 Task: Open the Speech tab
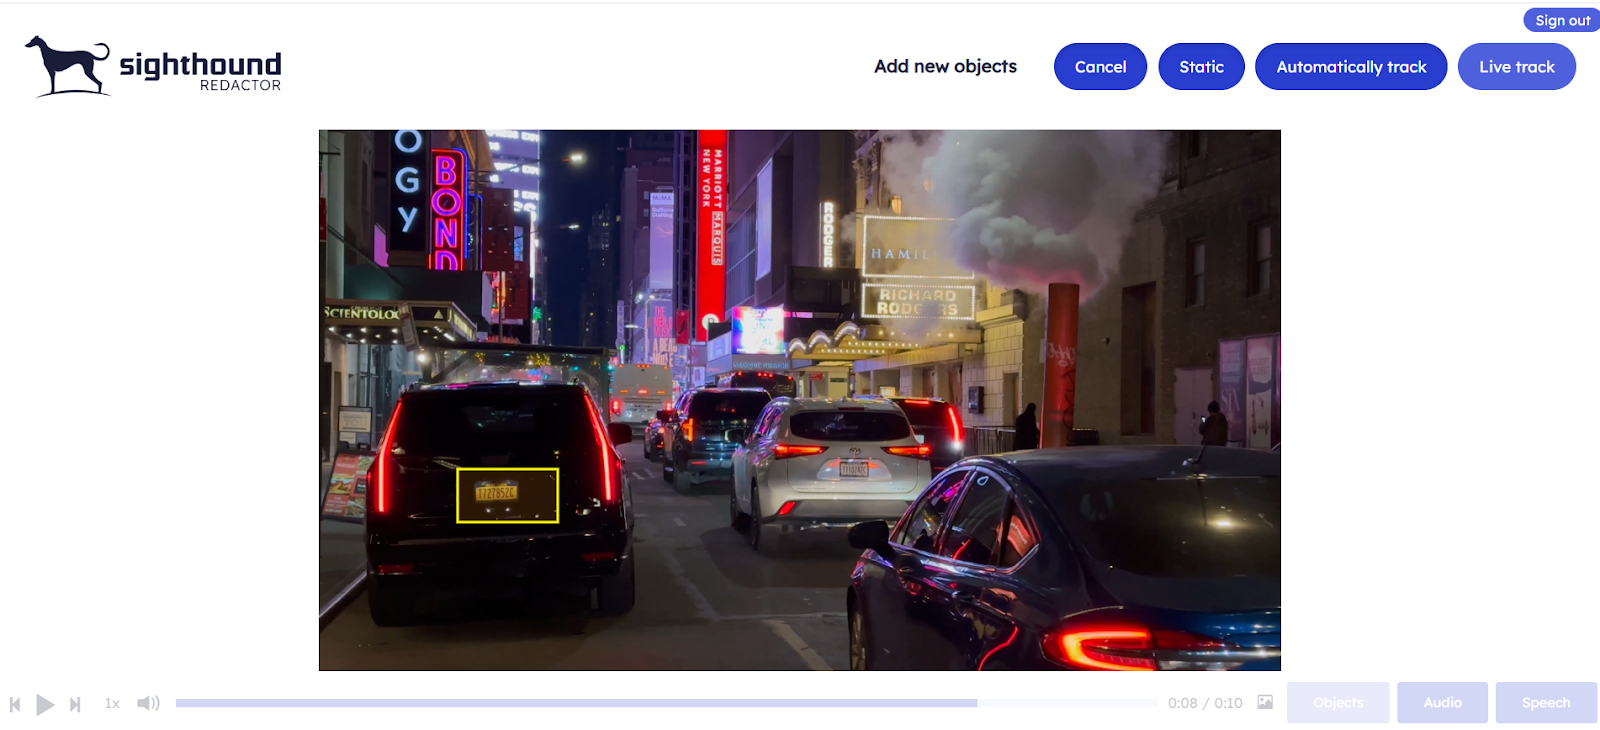1546,703
